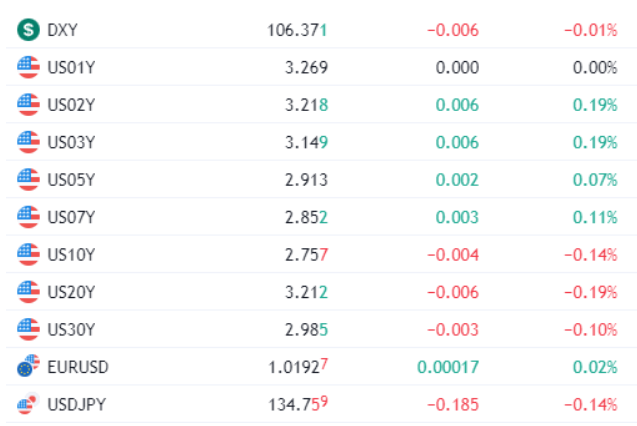The image size is (637, 426).
Task: Open the USDJPY symbol name
Action: [x=77, y=404]
